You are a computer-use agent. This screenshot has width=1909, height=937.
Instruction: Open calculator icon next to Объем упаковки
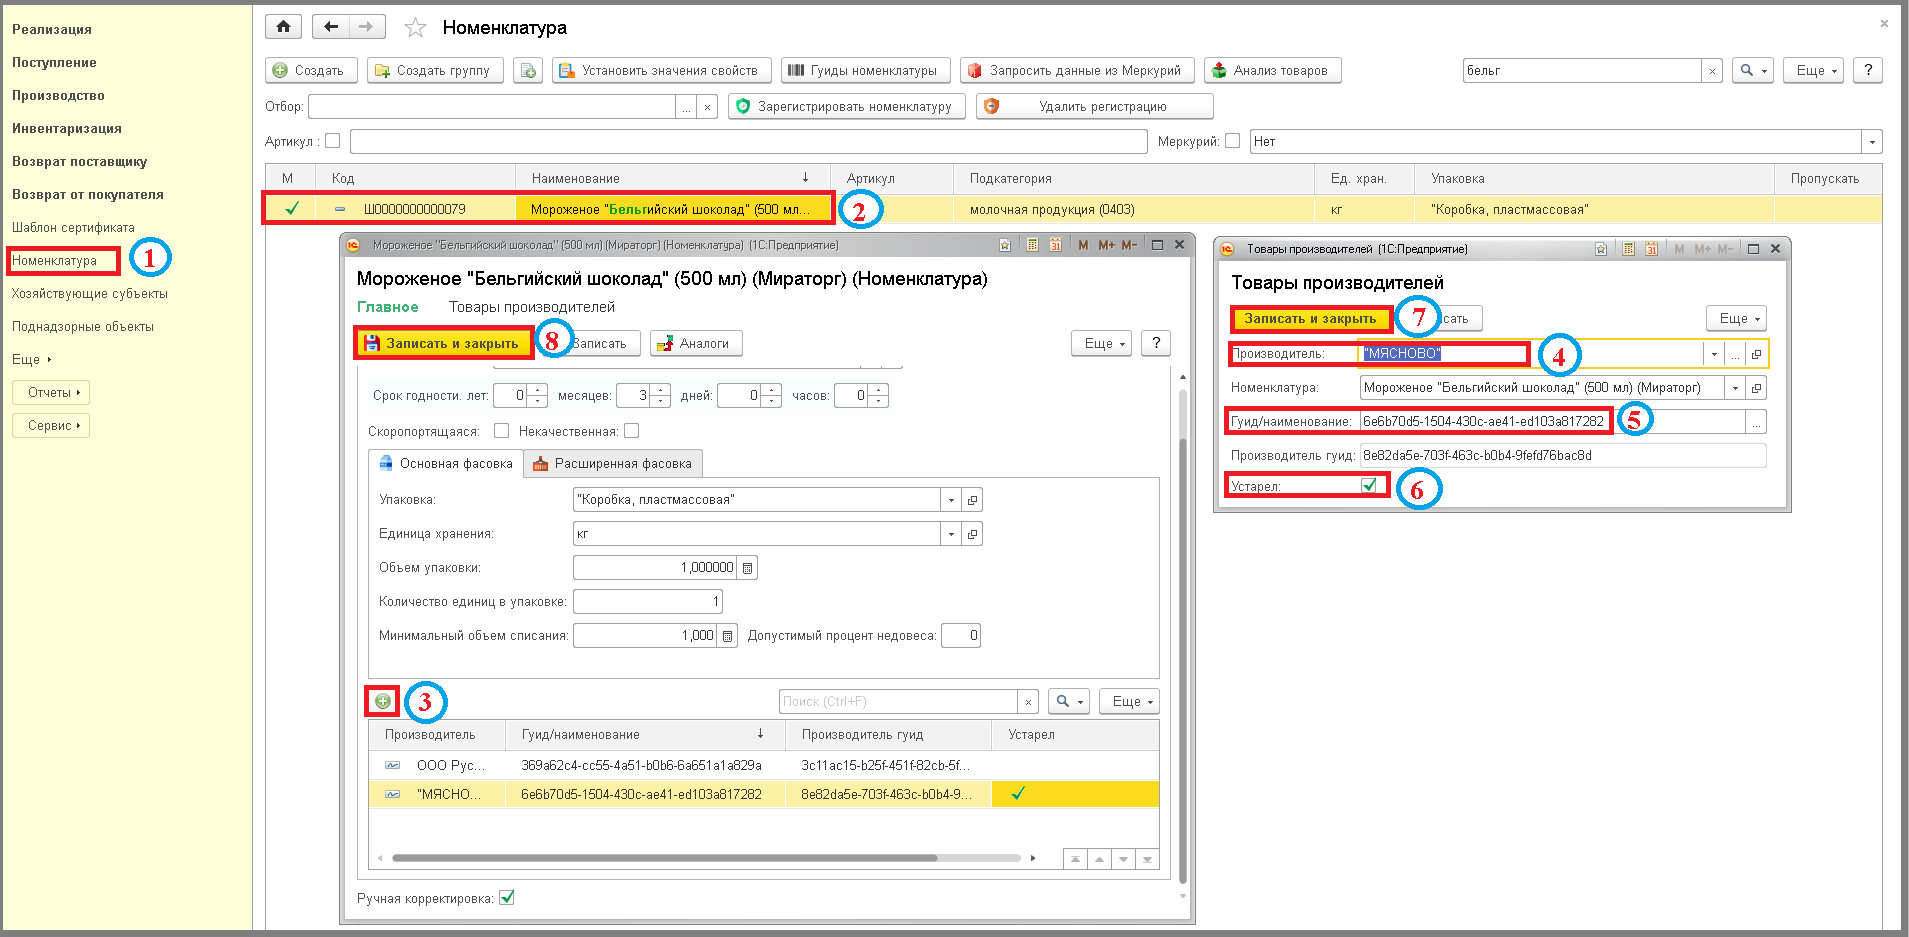(x=747, y=568)
